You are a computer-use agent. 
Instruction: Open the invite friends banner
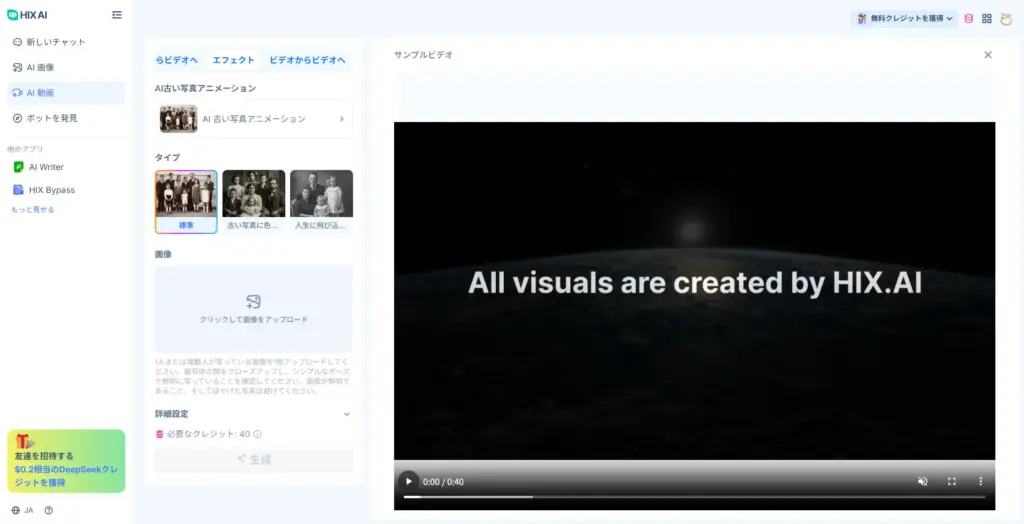pos(66,461)
